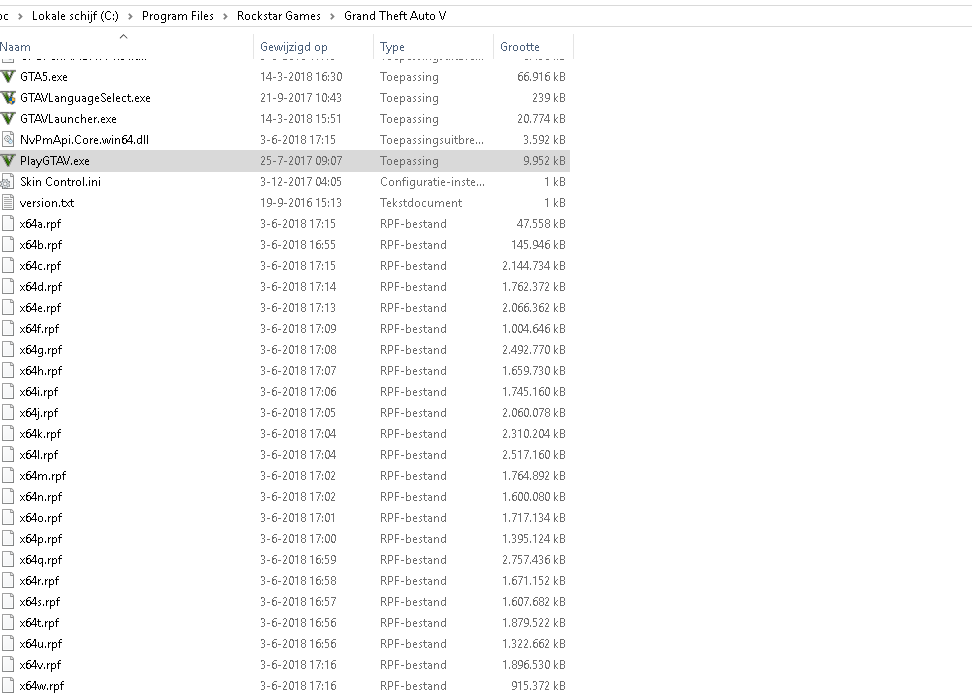
Task: Select the x64j.rpf file icon
Action: point(8,413)
